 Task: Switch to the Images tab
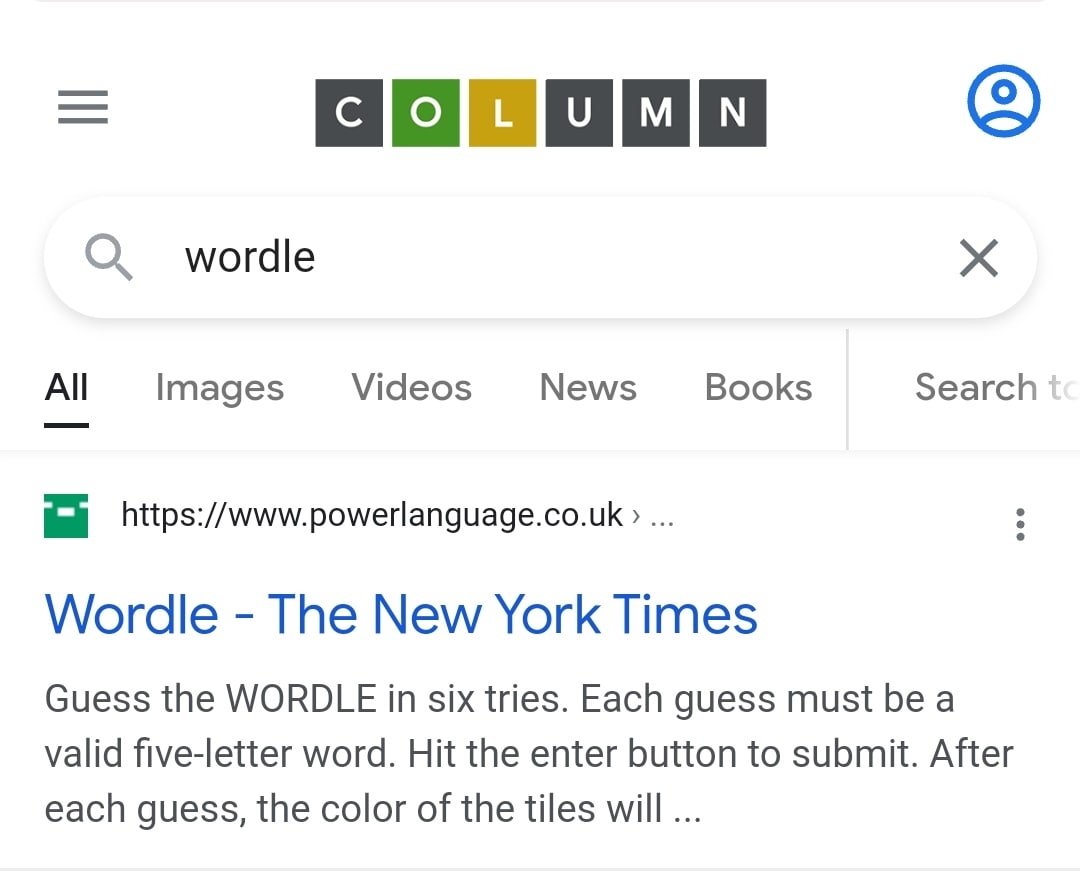click(220, 388)
